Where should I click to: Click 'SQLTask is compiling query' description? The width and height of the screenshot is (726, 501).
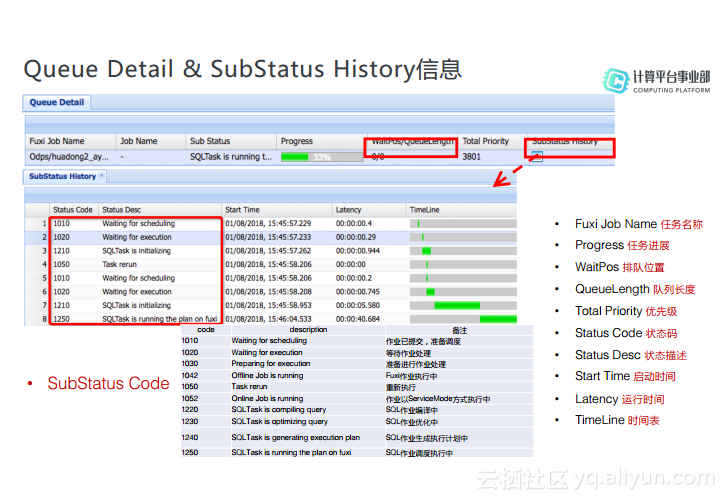pyautogui.click(x=279, y=409)
